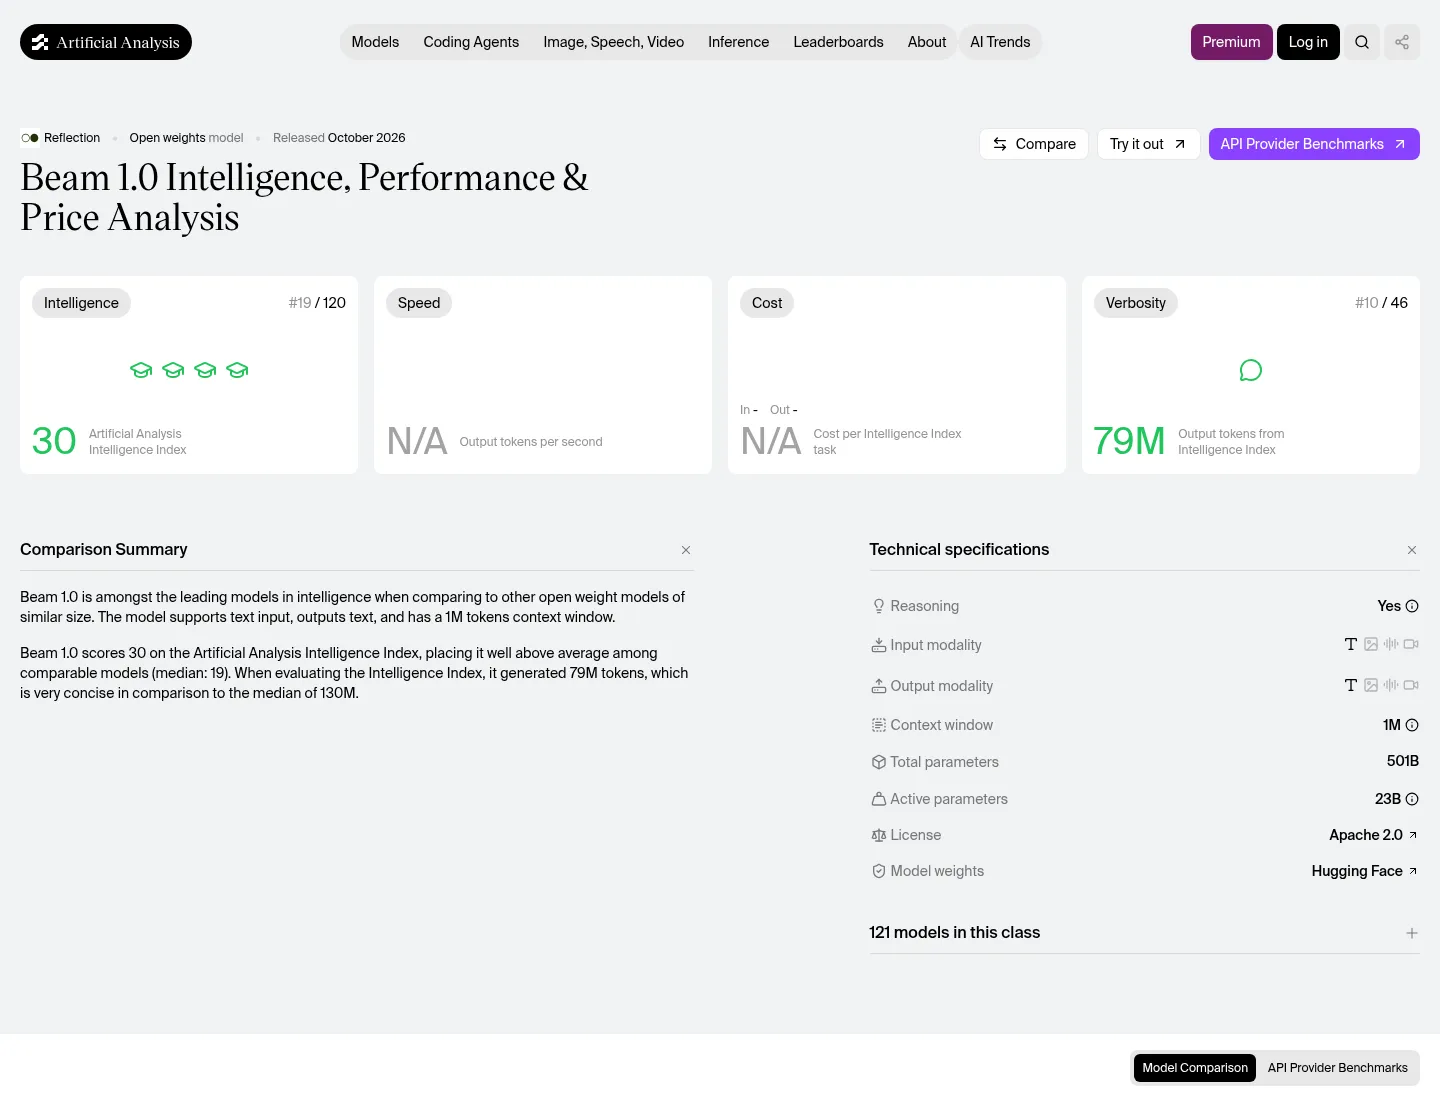Switch to Model Comparison tab

[1195, 1068]
